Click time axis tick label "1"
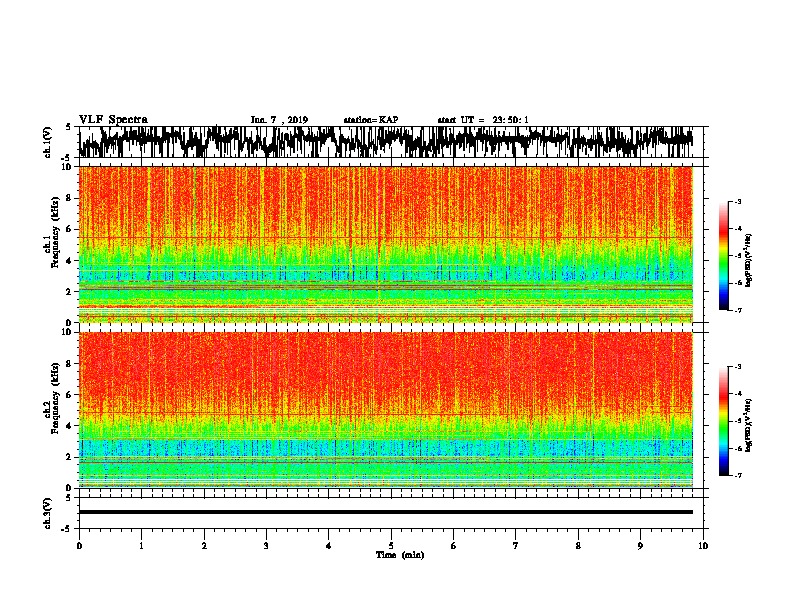This screenshot has height=612, width=792. (141, 546)
